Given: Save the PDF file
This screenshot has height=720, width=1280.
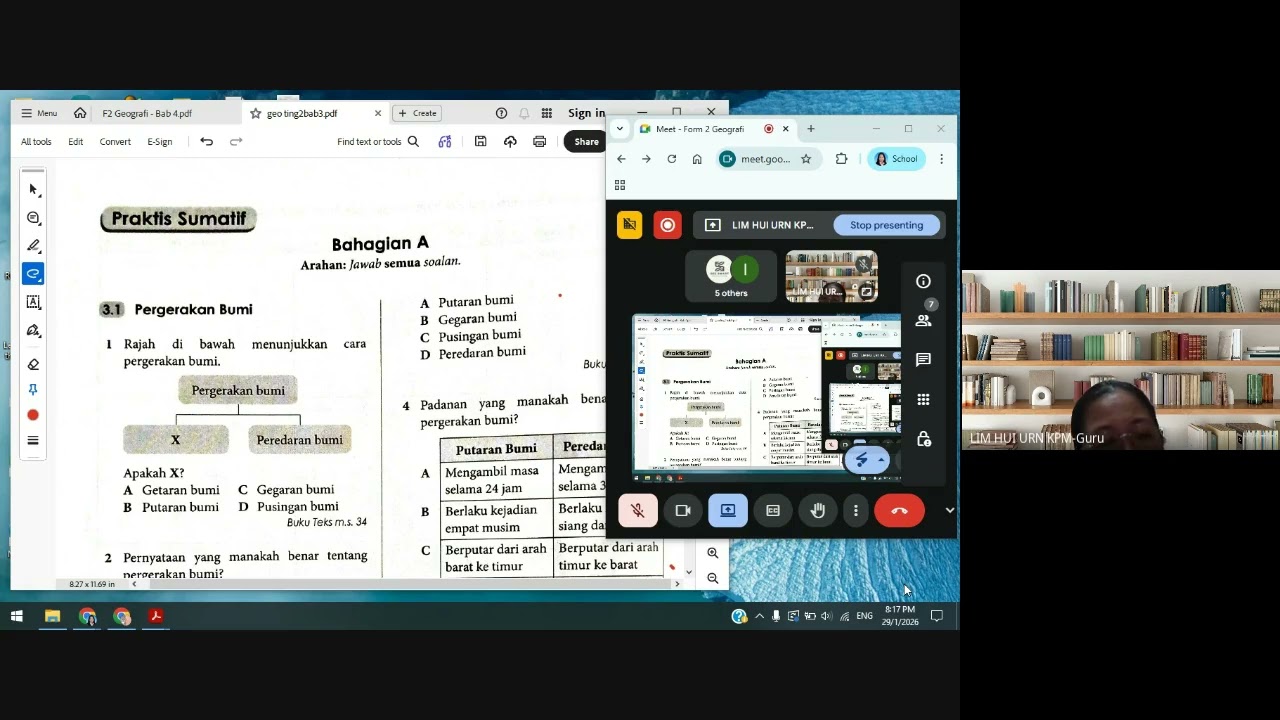Looking at the screenshot, I should pyautogui.click(x=480, y=141).
